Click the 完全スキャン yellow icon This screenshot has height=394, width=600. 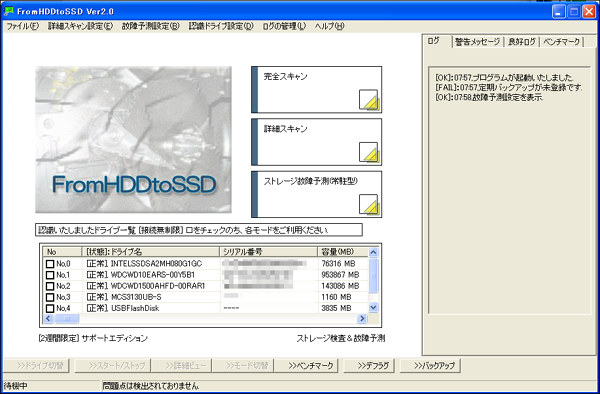tap(369, 100)
